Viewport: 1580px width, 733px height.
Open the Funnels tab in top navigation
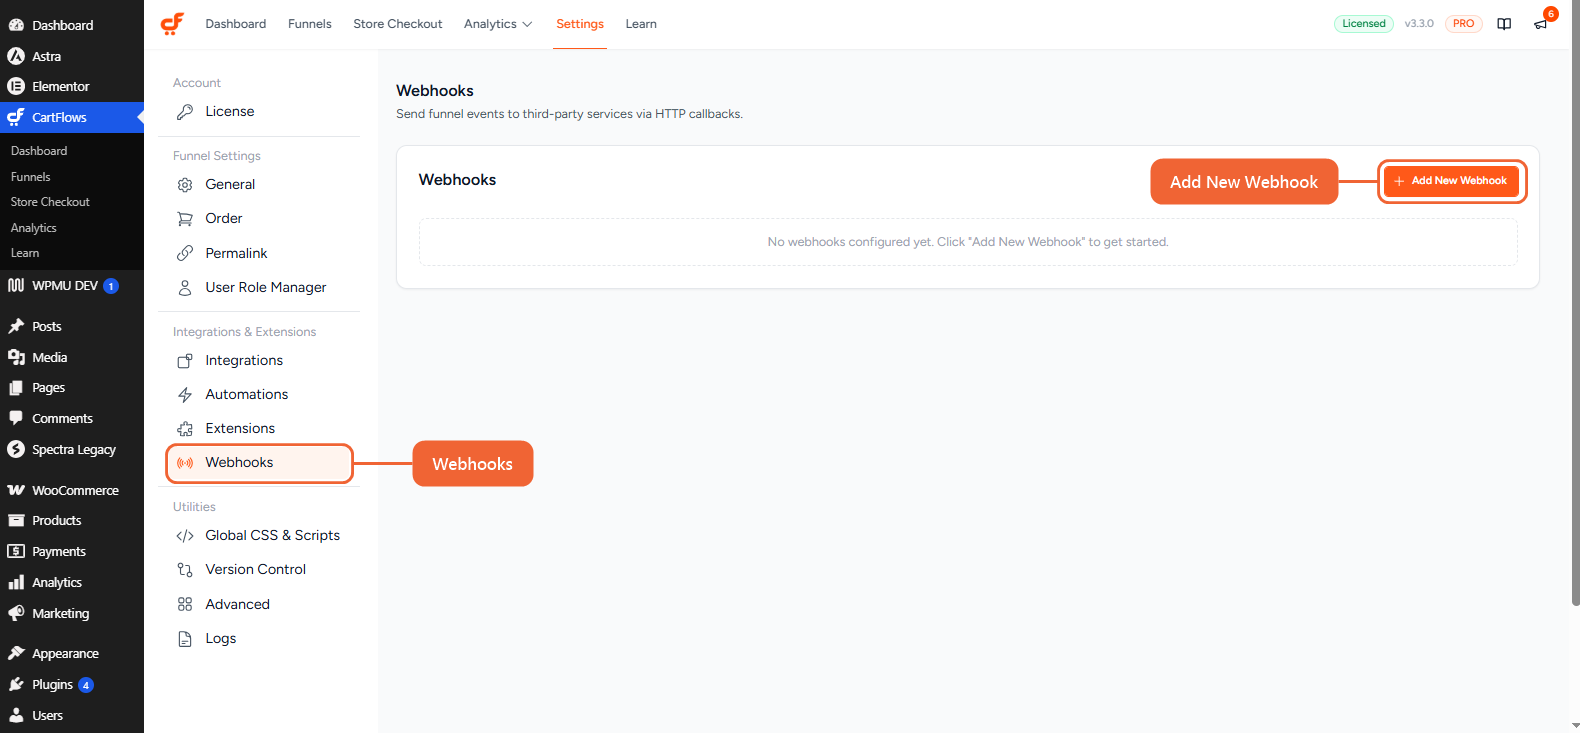click(x=310, y=24)
